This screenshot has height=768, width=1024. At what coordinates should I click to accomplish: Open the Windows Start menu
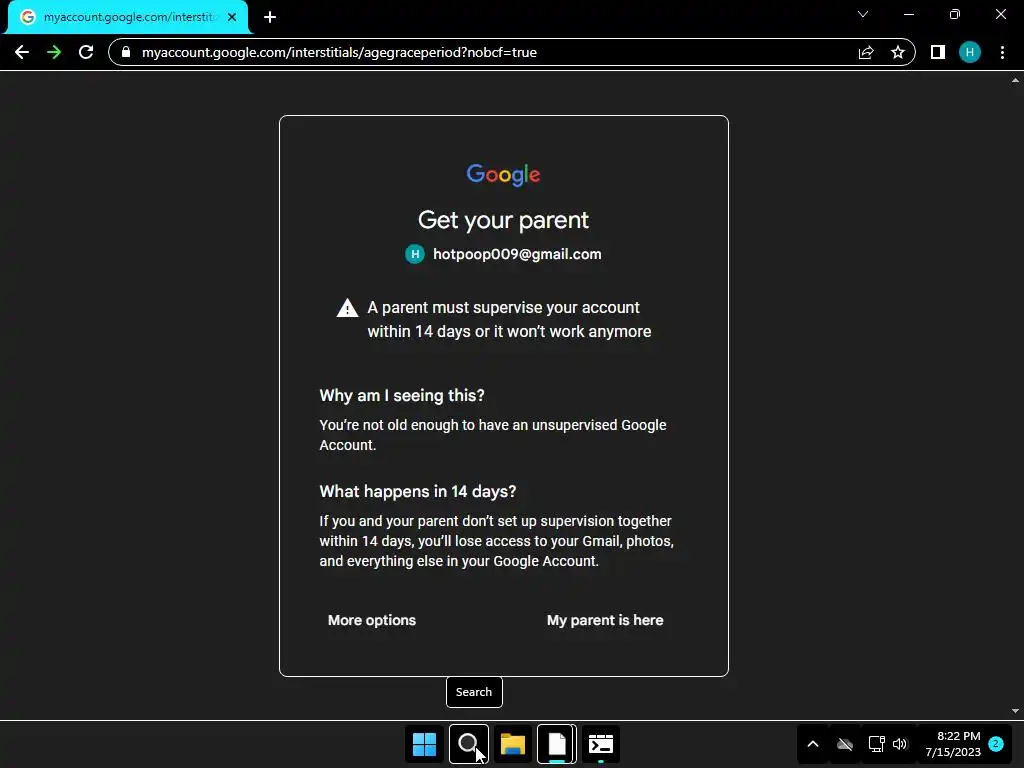click(x=424, y=744)
